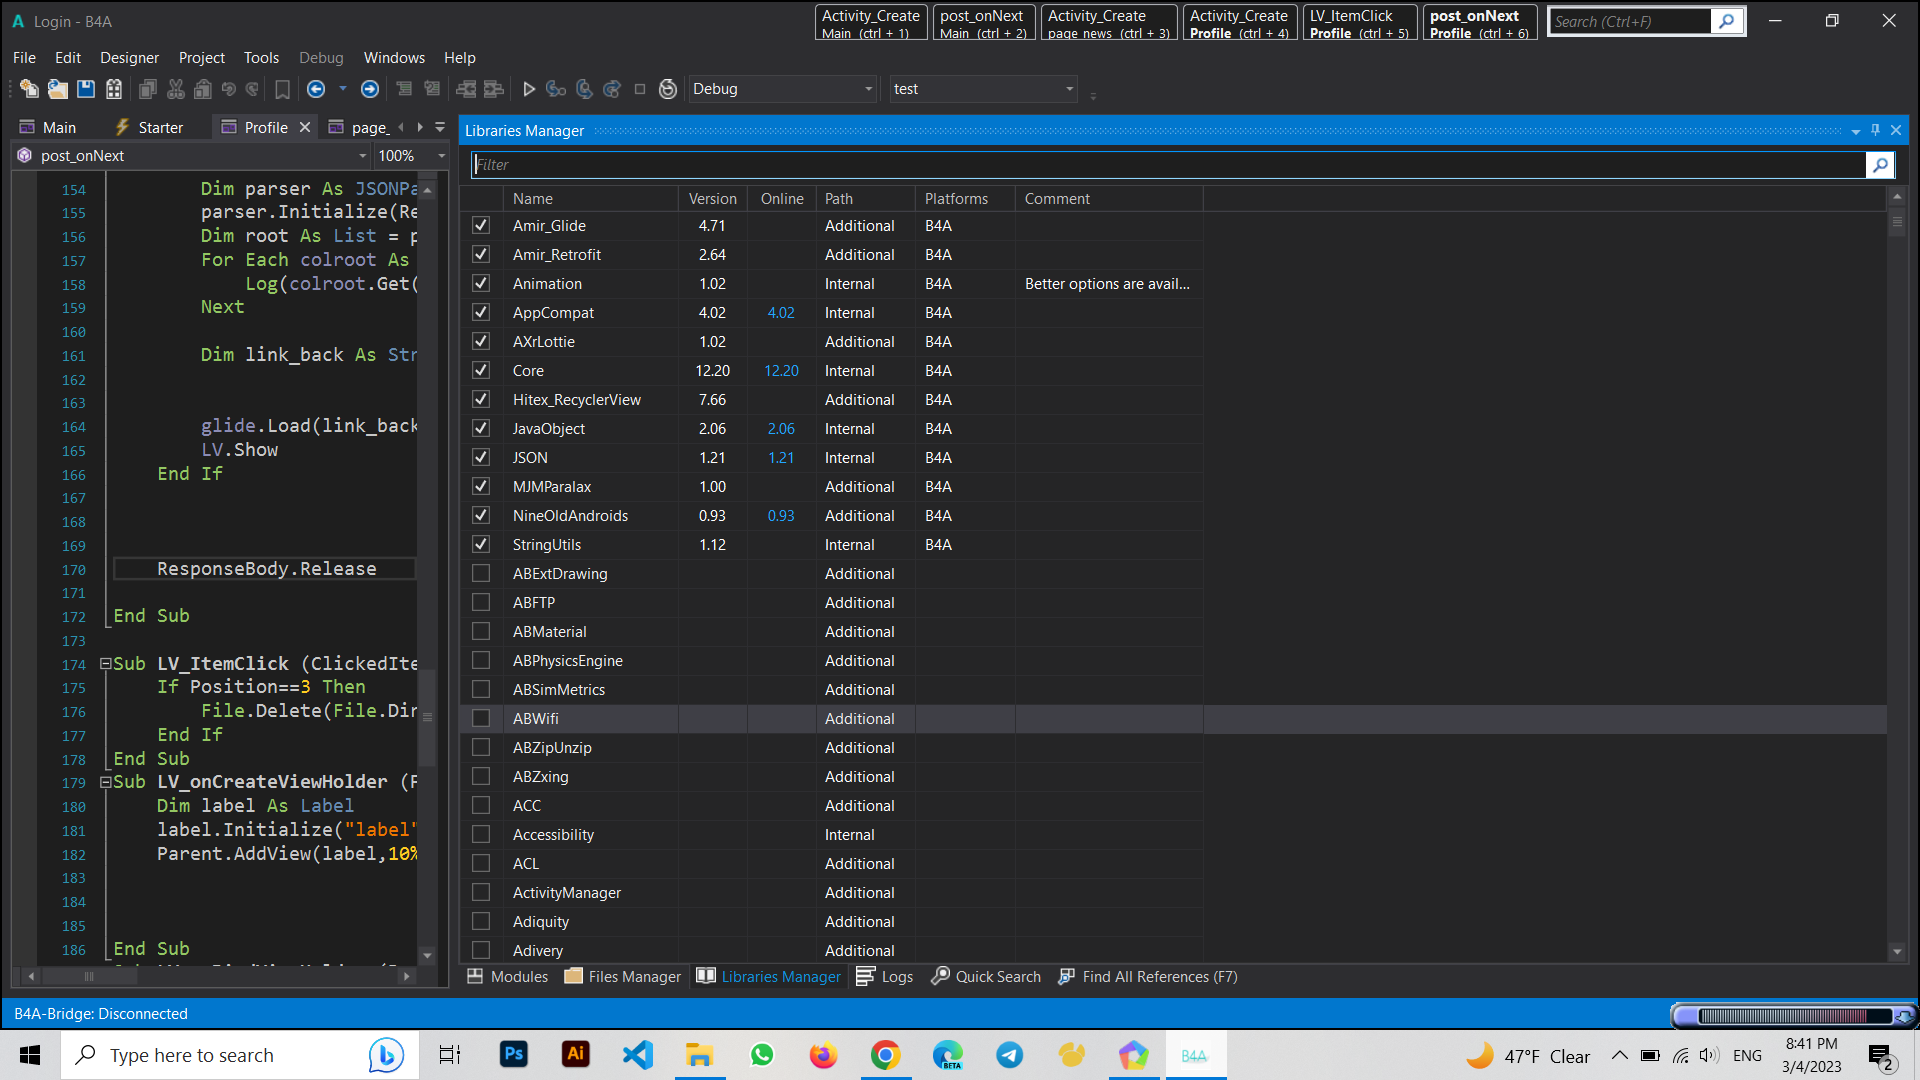This screenshot has height=1080, width=1920.
Task: Open the Debug build configuration dropdown
Action: (x=868, y=89)
